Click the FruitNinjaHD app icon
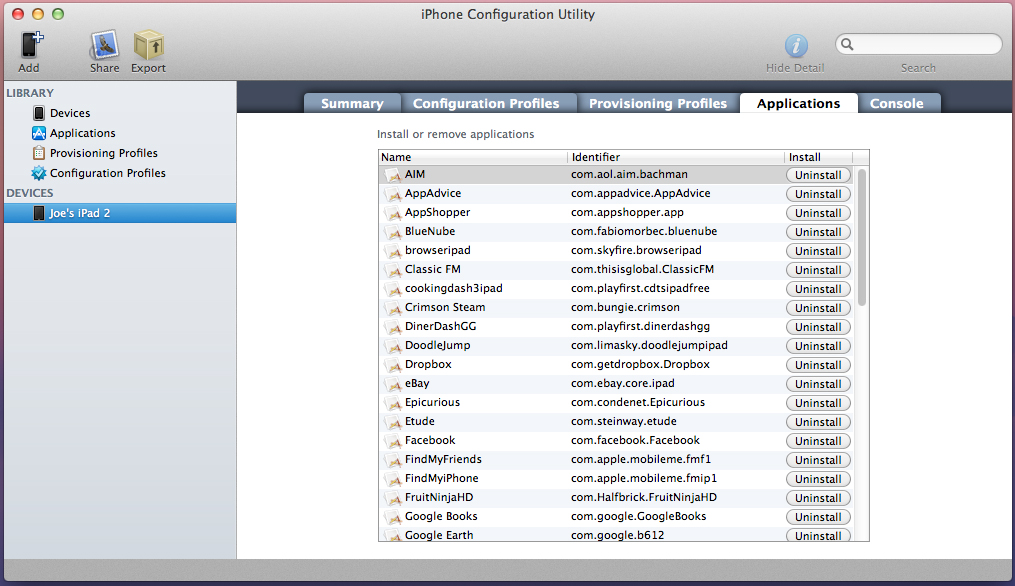 (x=392, y=498)
